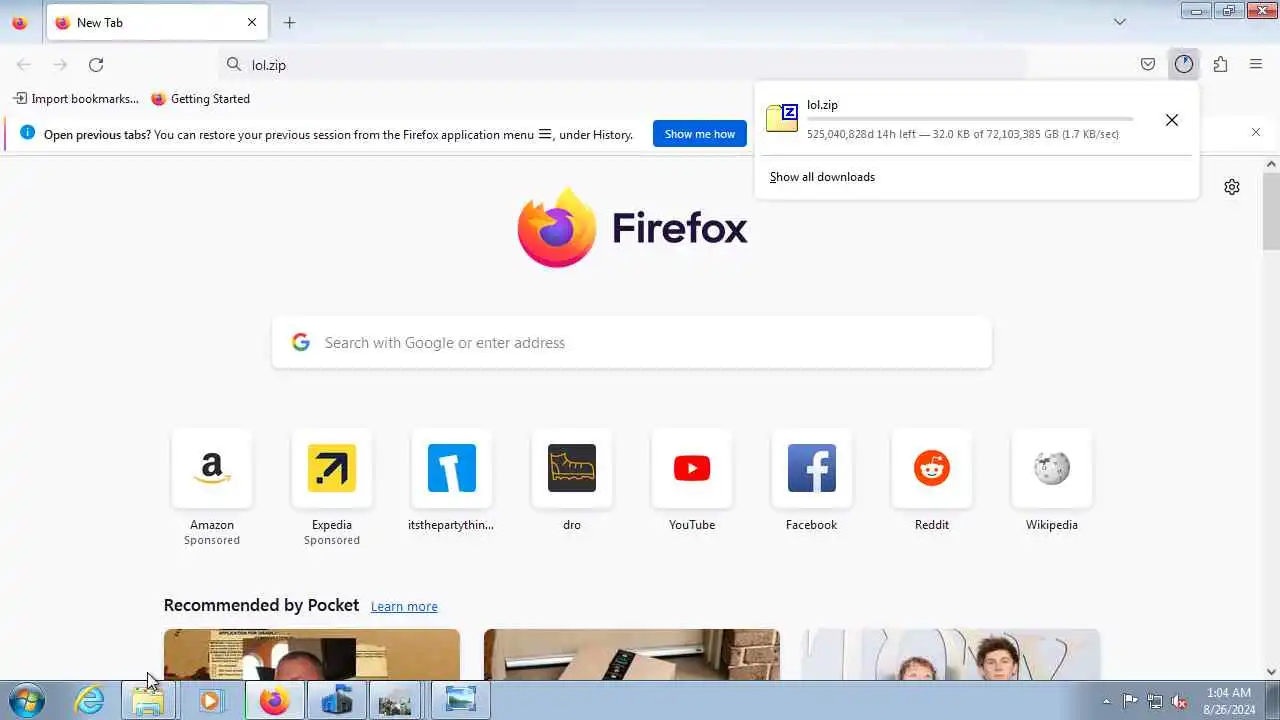
Task: Click the page scrollbar up arrow
Action: [x=1272, y=164]
